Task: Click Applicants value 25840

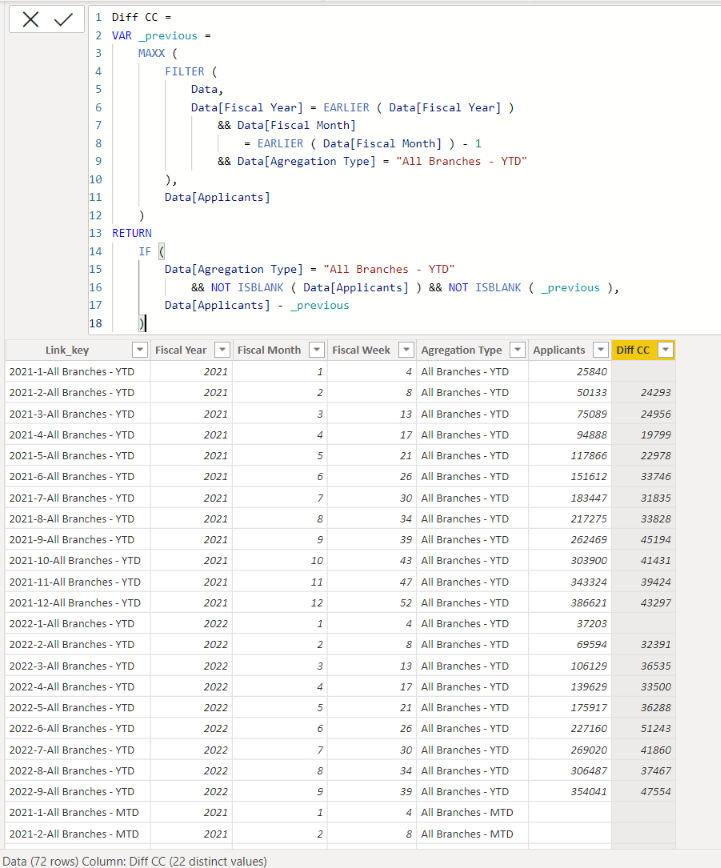Action: point(591,371)
